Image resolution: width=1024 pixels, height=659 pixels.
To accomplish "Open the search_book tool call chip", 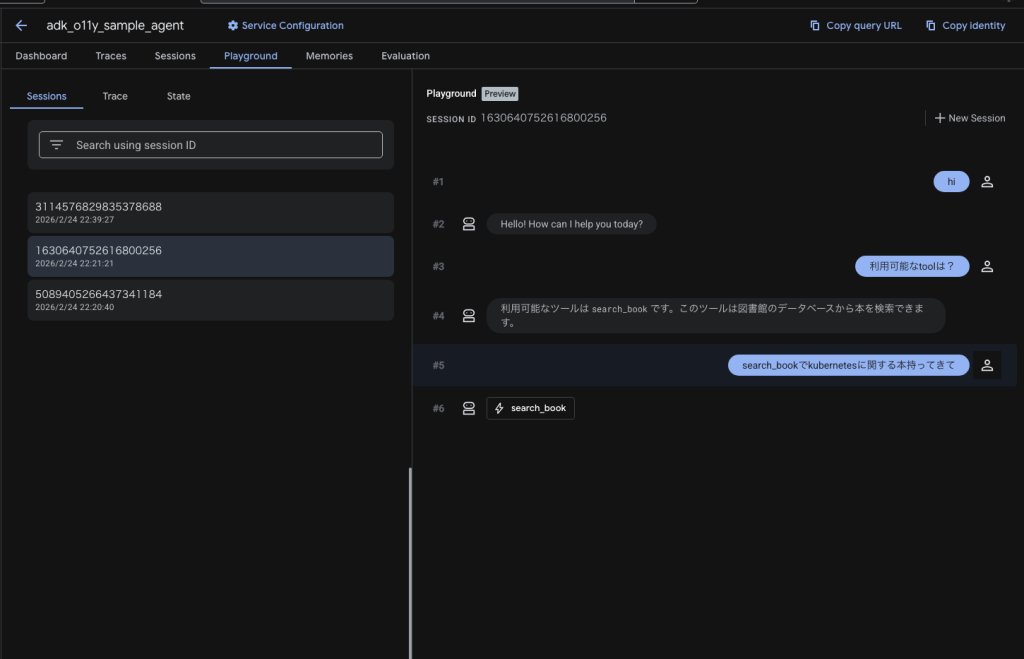I will 530,408.
